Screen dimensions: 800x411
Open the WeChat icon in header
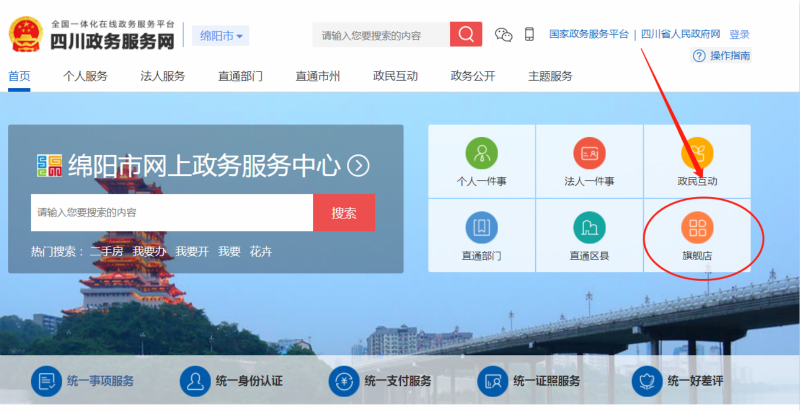[504, 35]
